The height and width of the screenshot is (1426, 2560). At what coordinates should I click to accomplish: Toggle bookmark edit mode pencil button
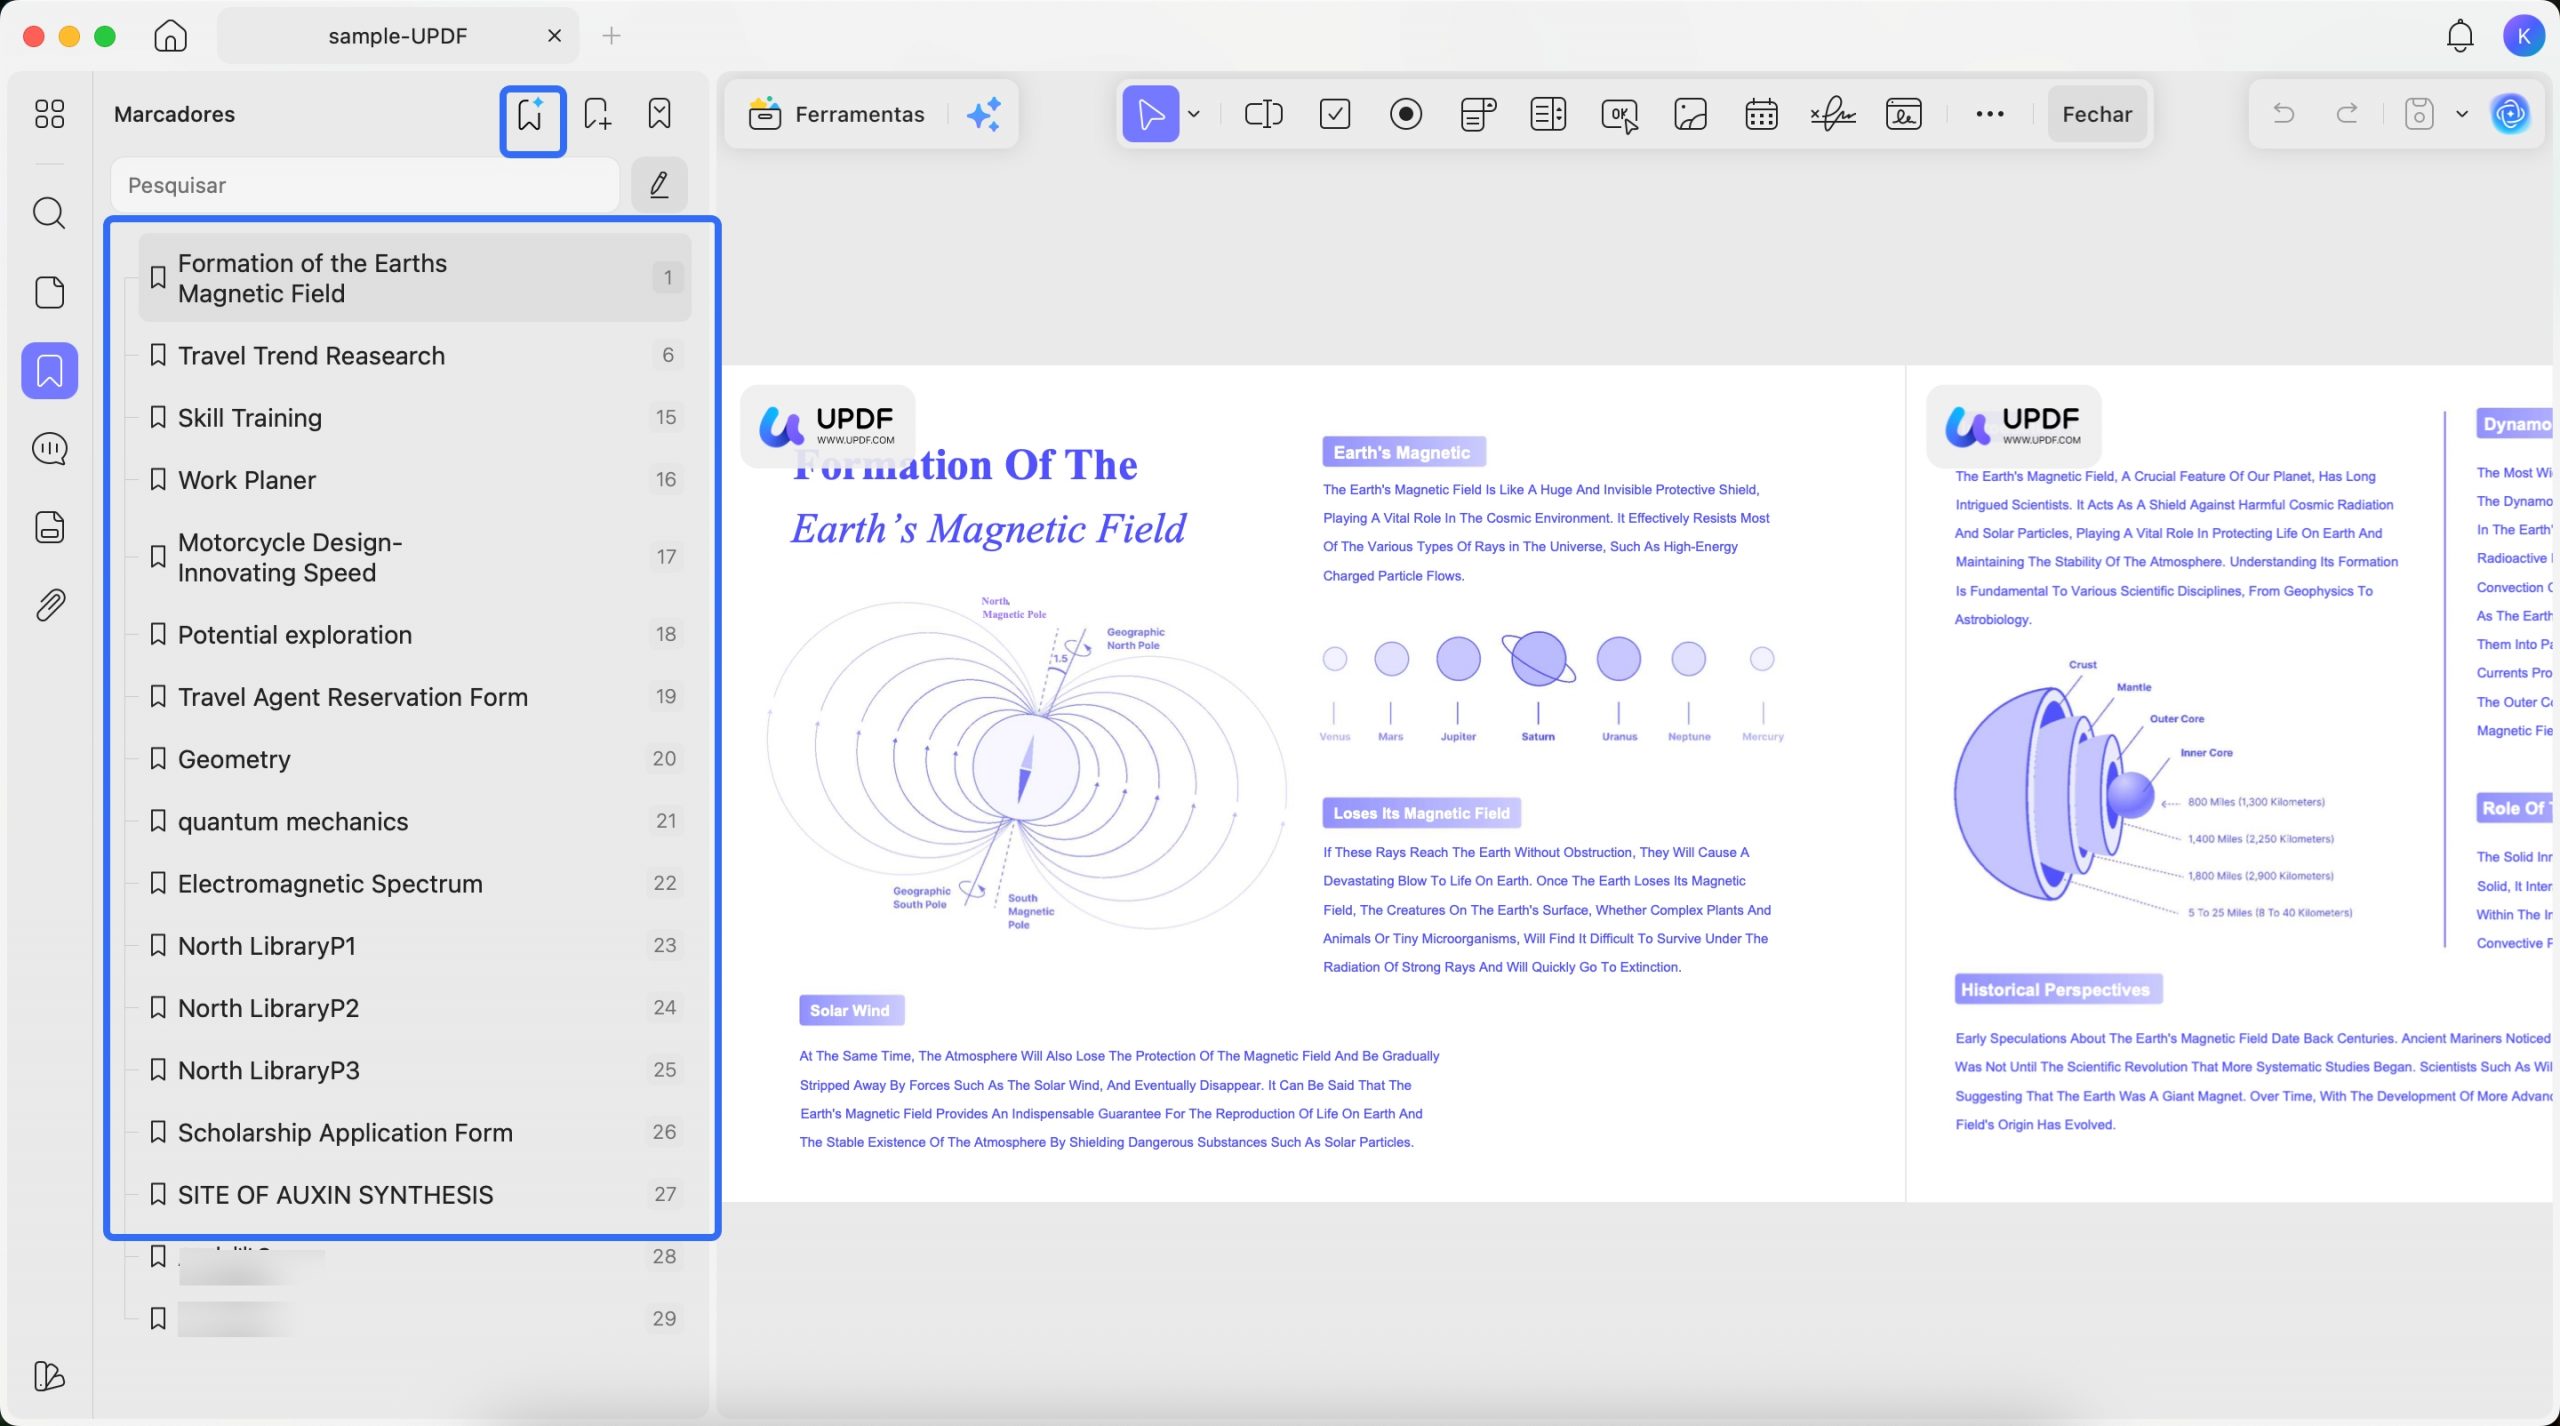click(659, 185)
